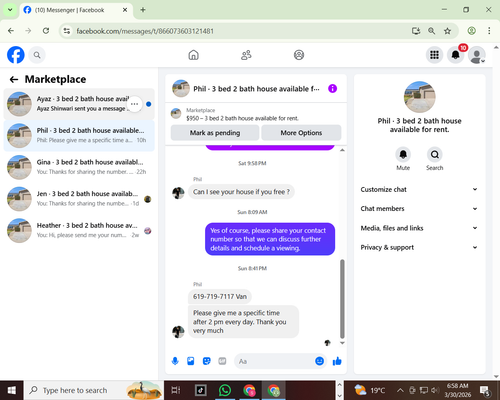This screenshot has height=400, width=500.
Task: Click Phil's listing thumbnail in right panel
Action: (419, 97)
